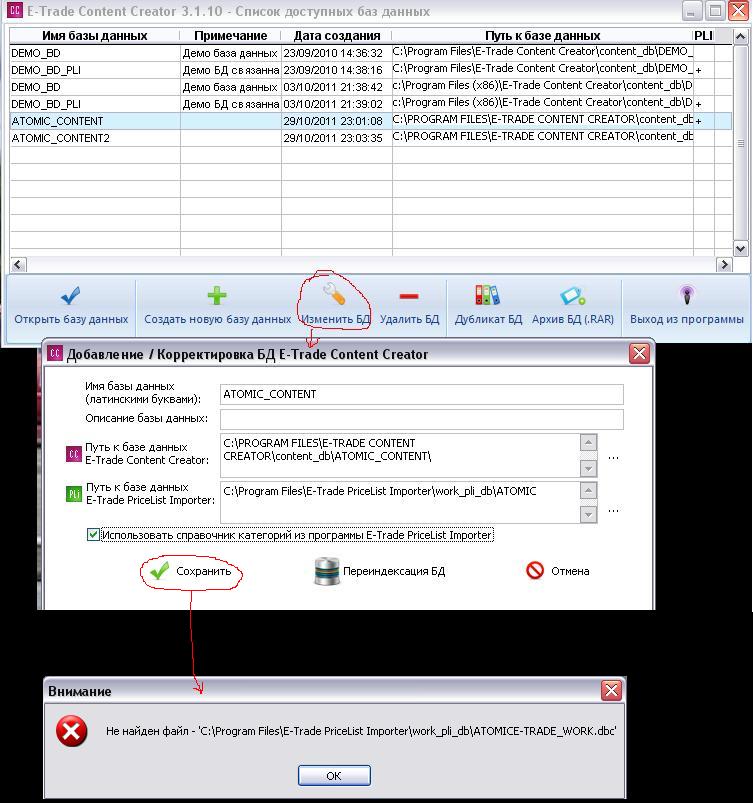Select the ATOMIC_CONTENT name cell

point(95,121)
